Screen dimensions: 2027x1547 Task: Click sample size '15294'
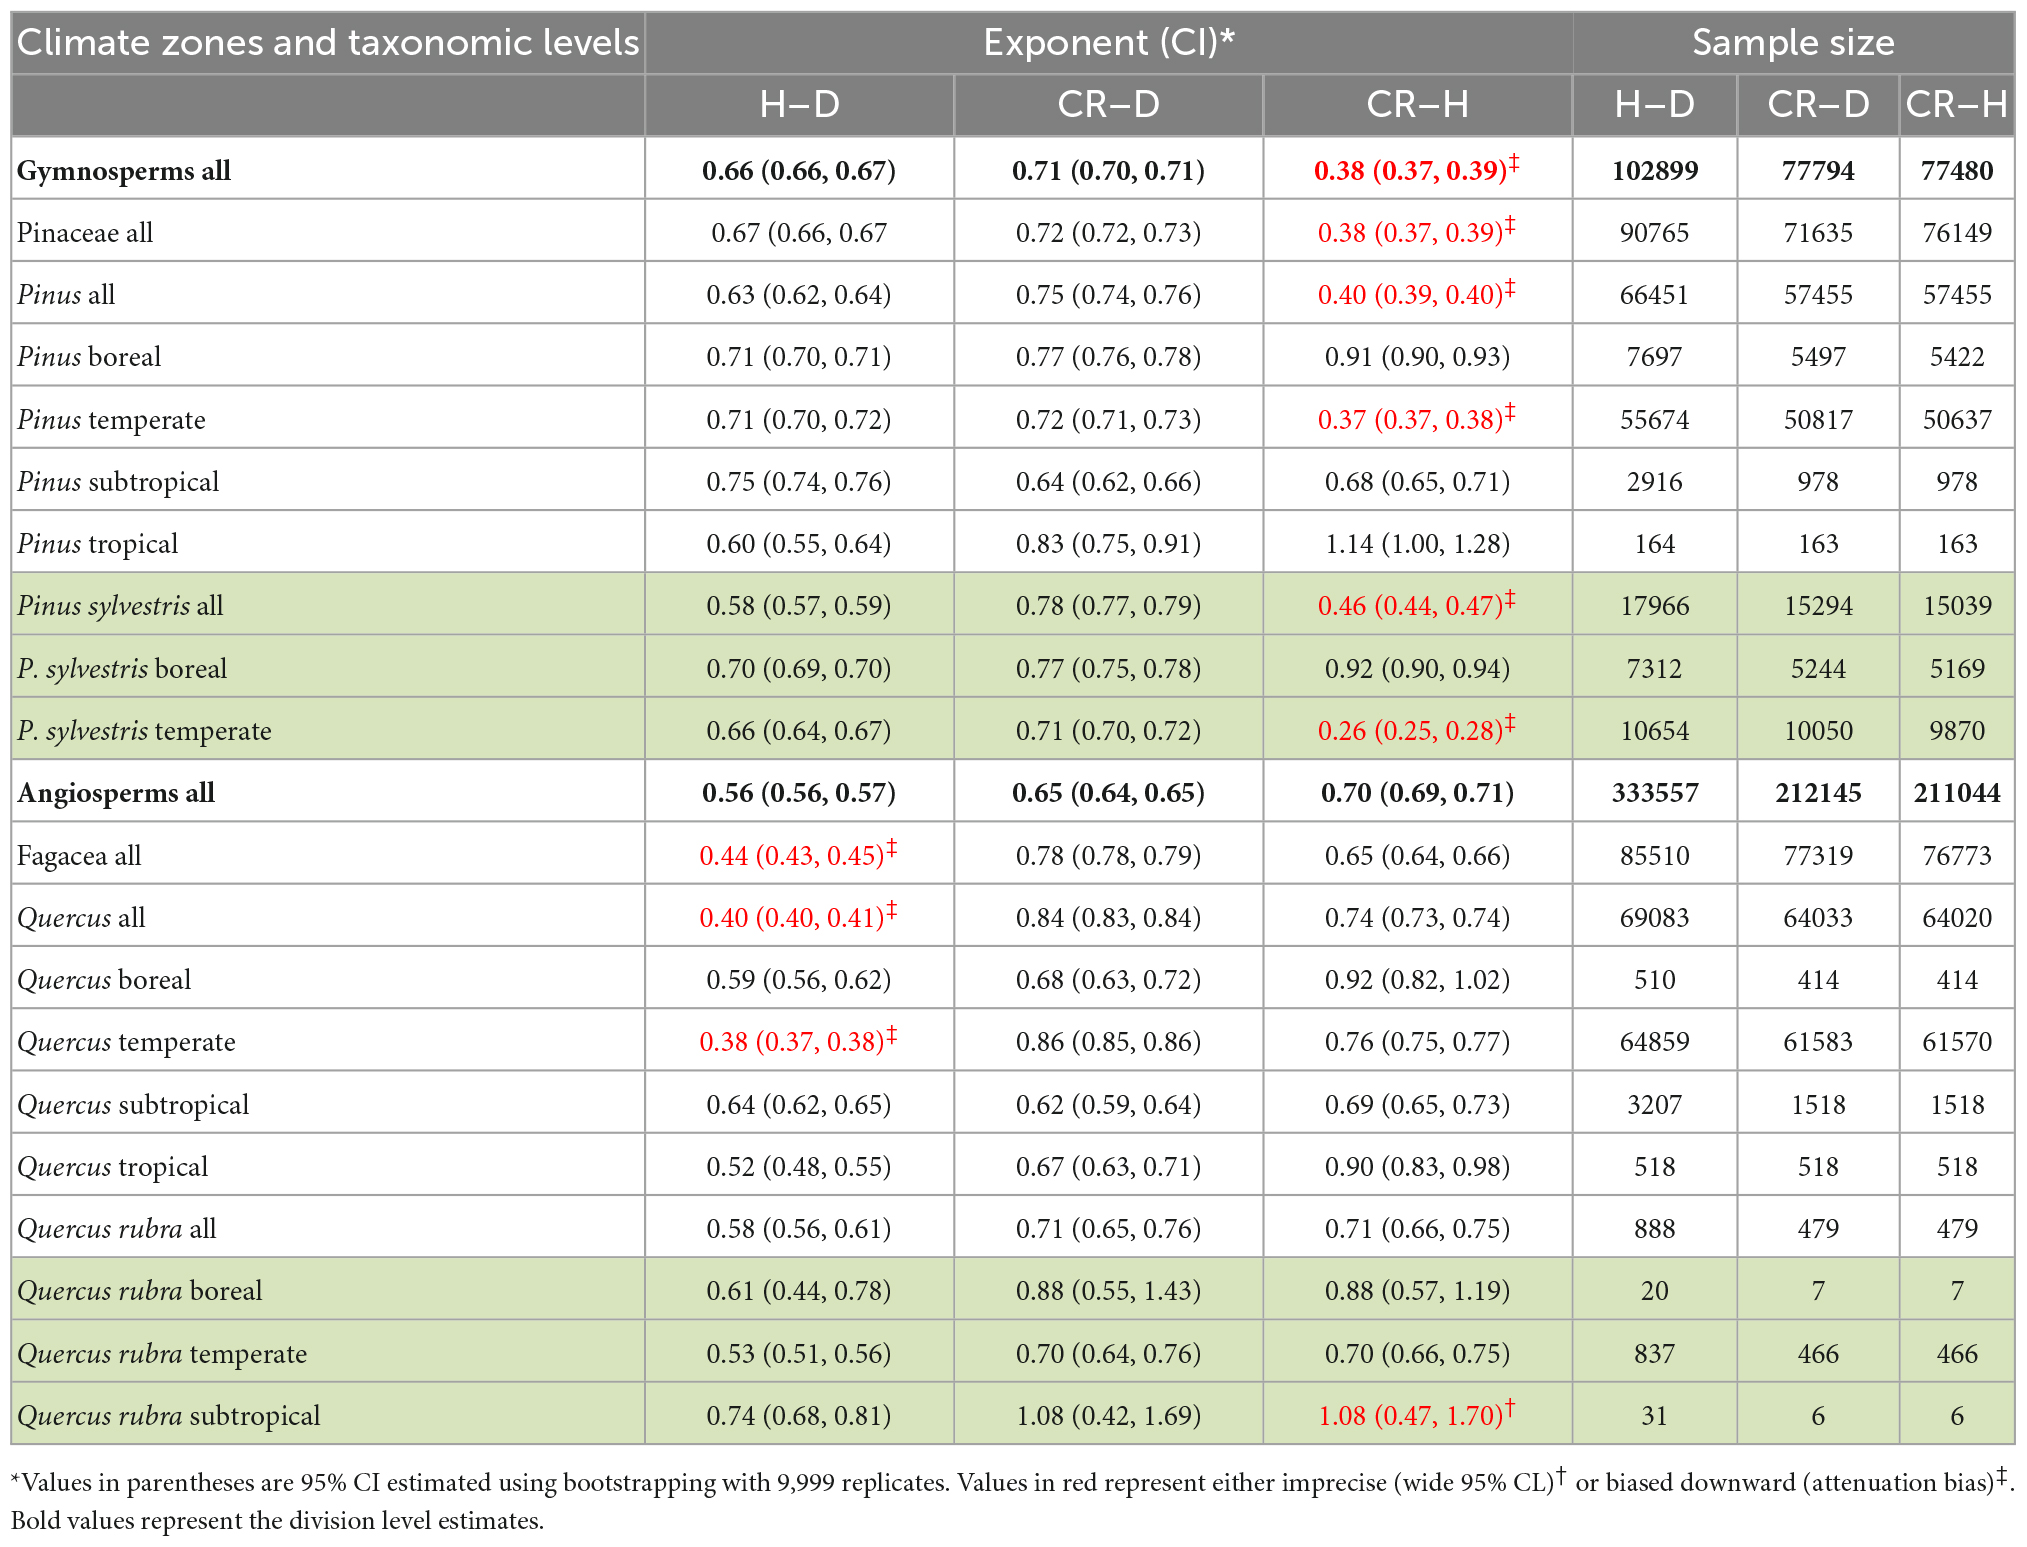click(1818, 606)
